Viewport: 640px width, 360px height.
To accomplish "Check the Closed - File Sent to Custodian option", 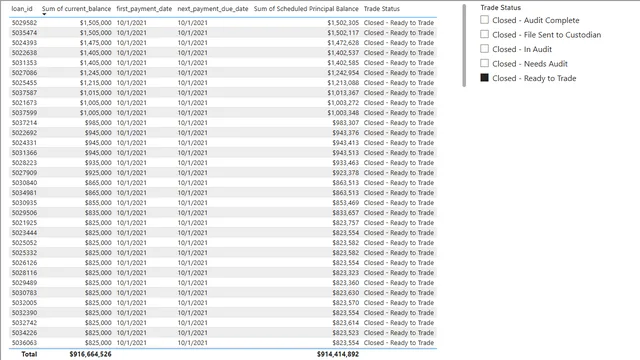I will coord(484,34).
